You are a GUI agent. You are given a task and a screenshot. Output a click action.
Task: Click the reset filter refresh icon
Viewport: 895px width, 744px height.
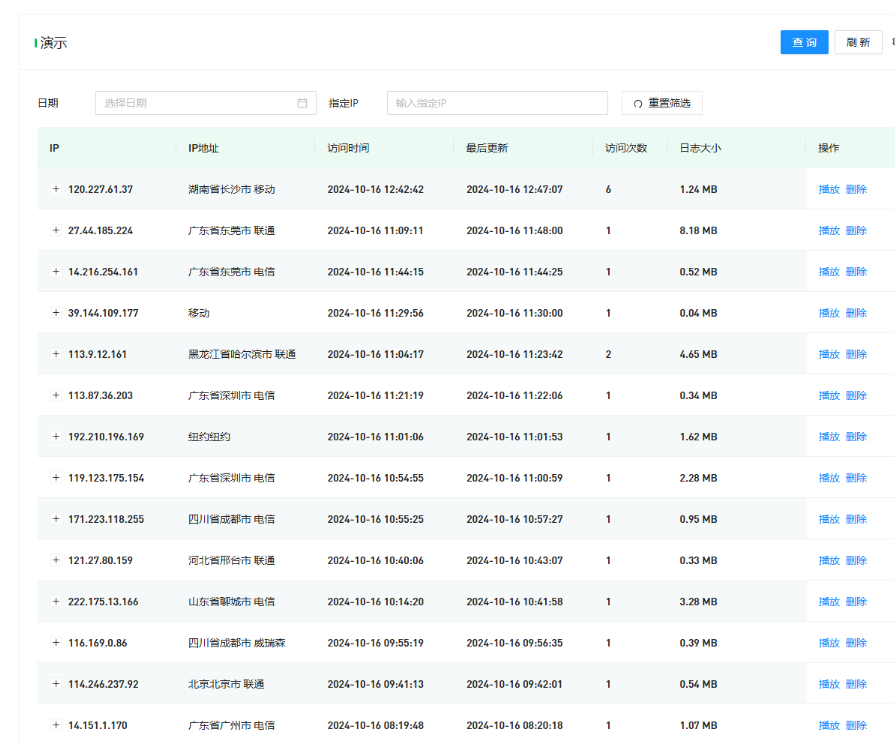[638, 104]
